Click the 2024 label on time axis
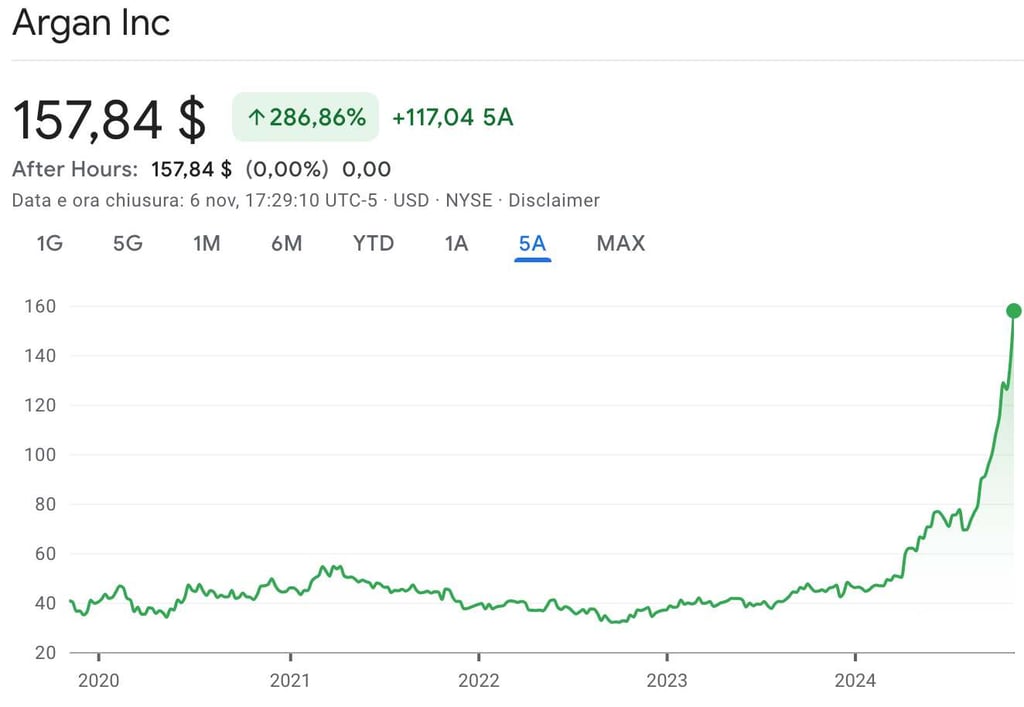 856,682
